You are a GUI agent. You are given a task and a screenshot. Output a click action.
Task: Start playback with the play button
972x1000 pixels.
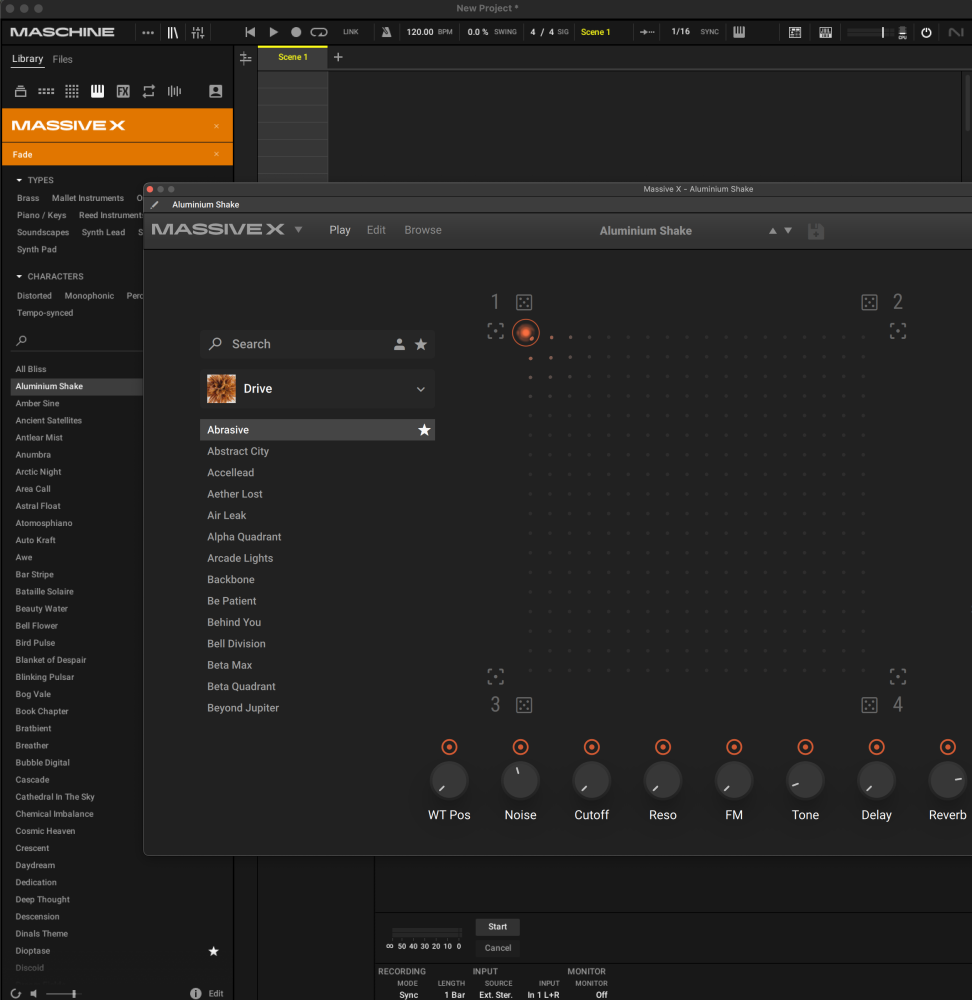click(x=274, y=32)
